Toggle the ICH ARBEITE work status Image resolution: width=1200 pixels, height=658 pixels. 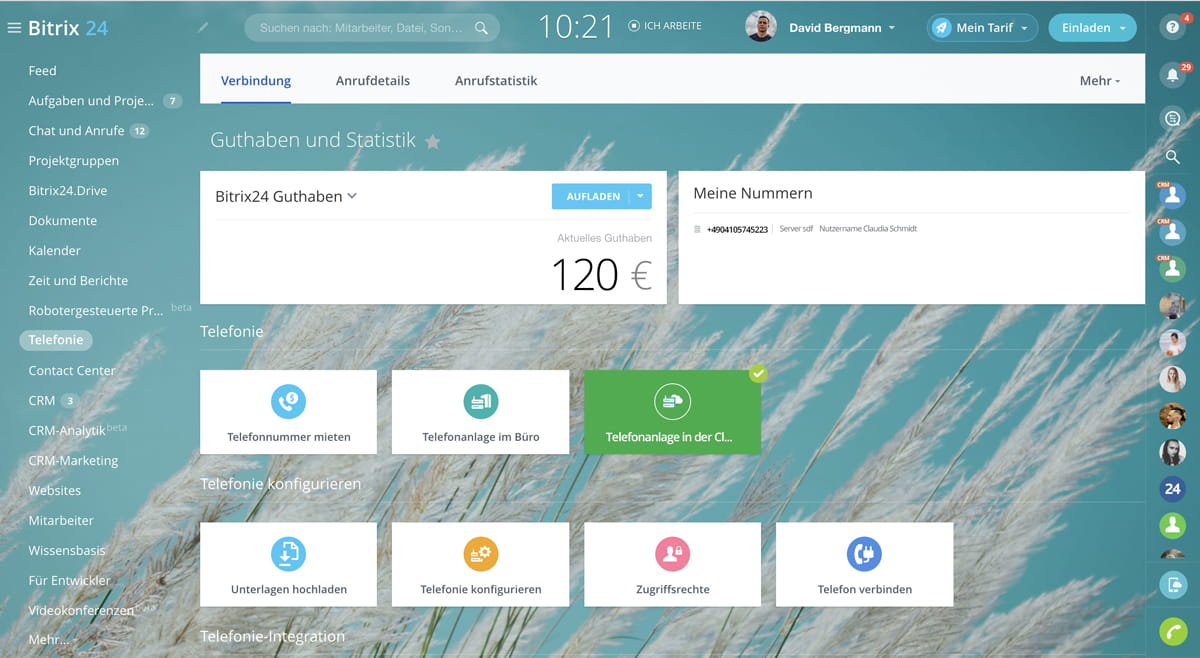664,26
